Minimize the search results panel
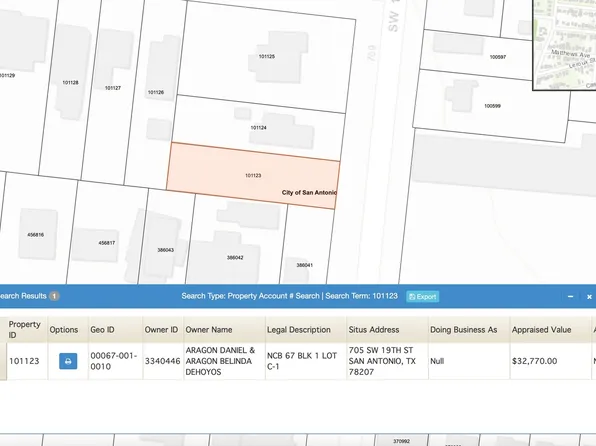596x446 pixels. [x=570, y=297]
